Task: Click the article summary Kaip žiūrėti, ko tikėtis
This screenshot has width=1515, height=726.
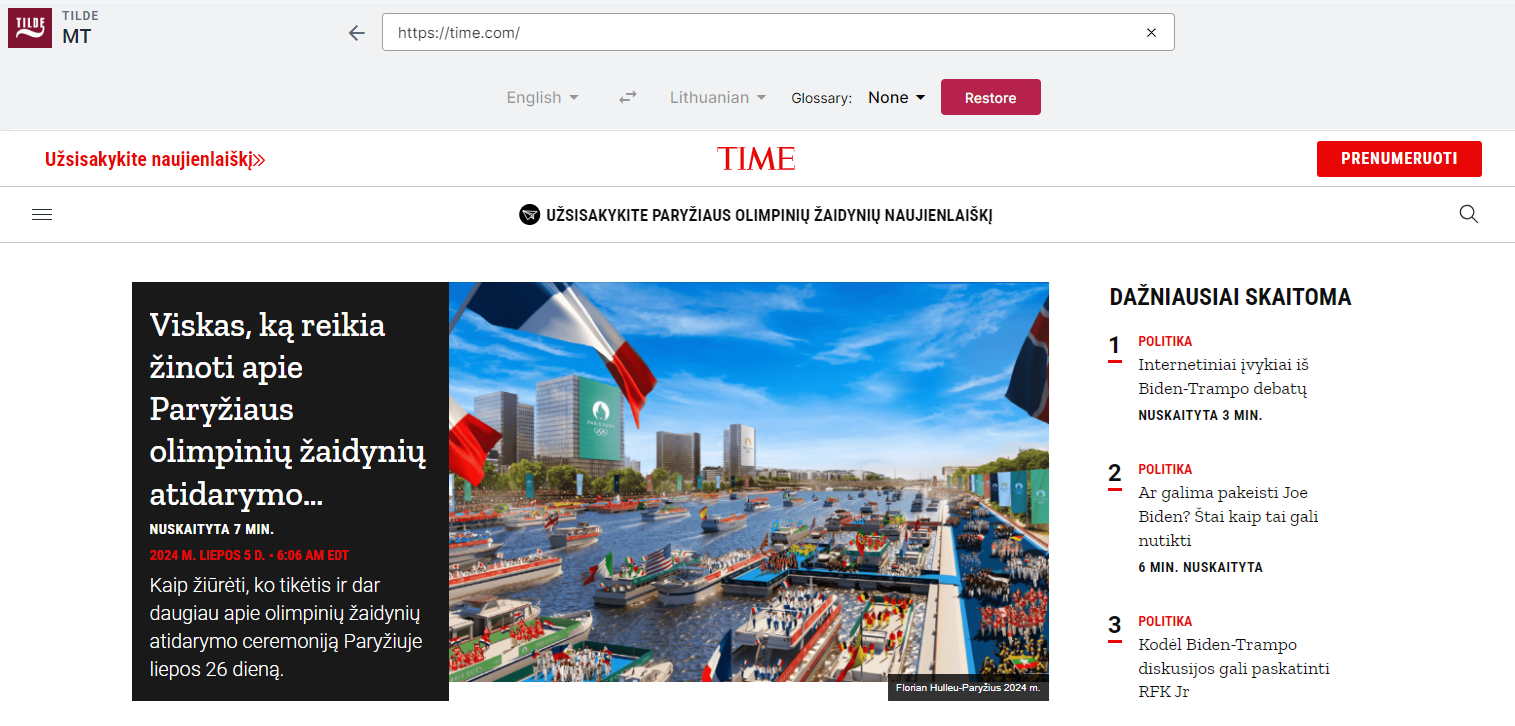Action: 286,627
